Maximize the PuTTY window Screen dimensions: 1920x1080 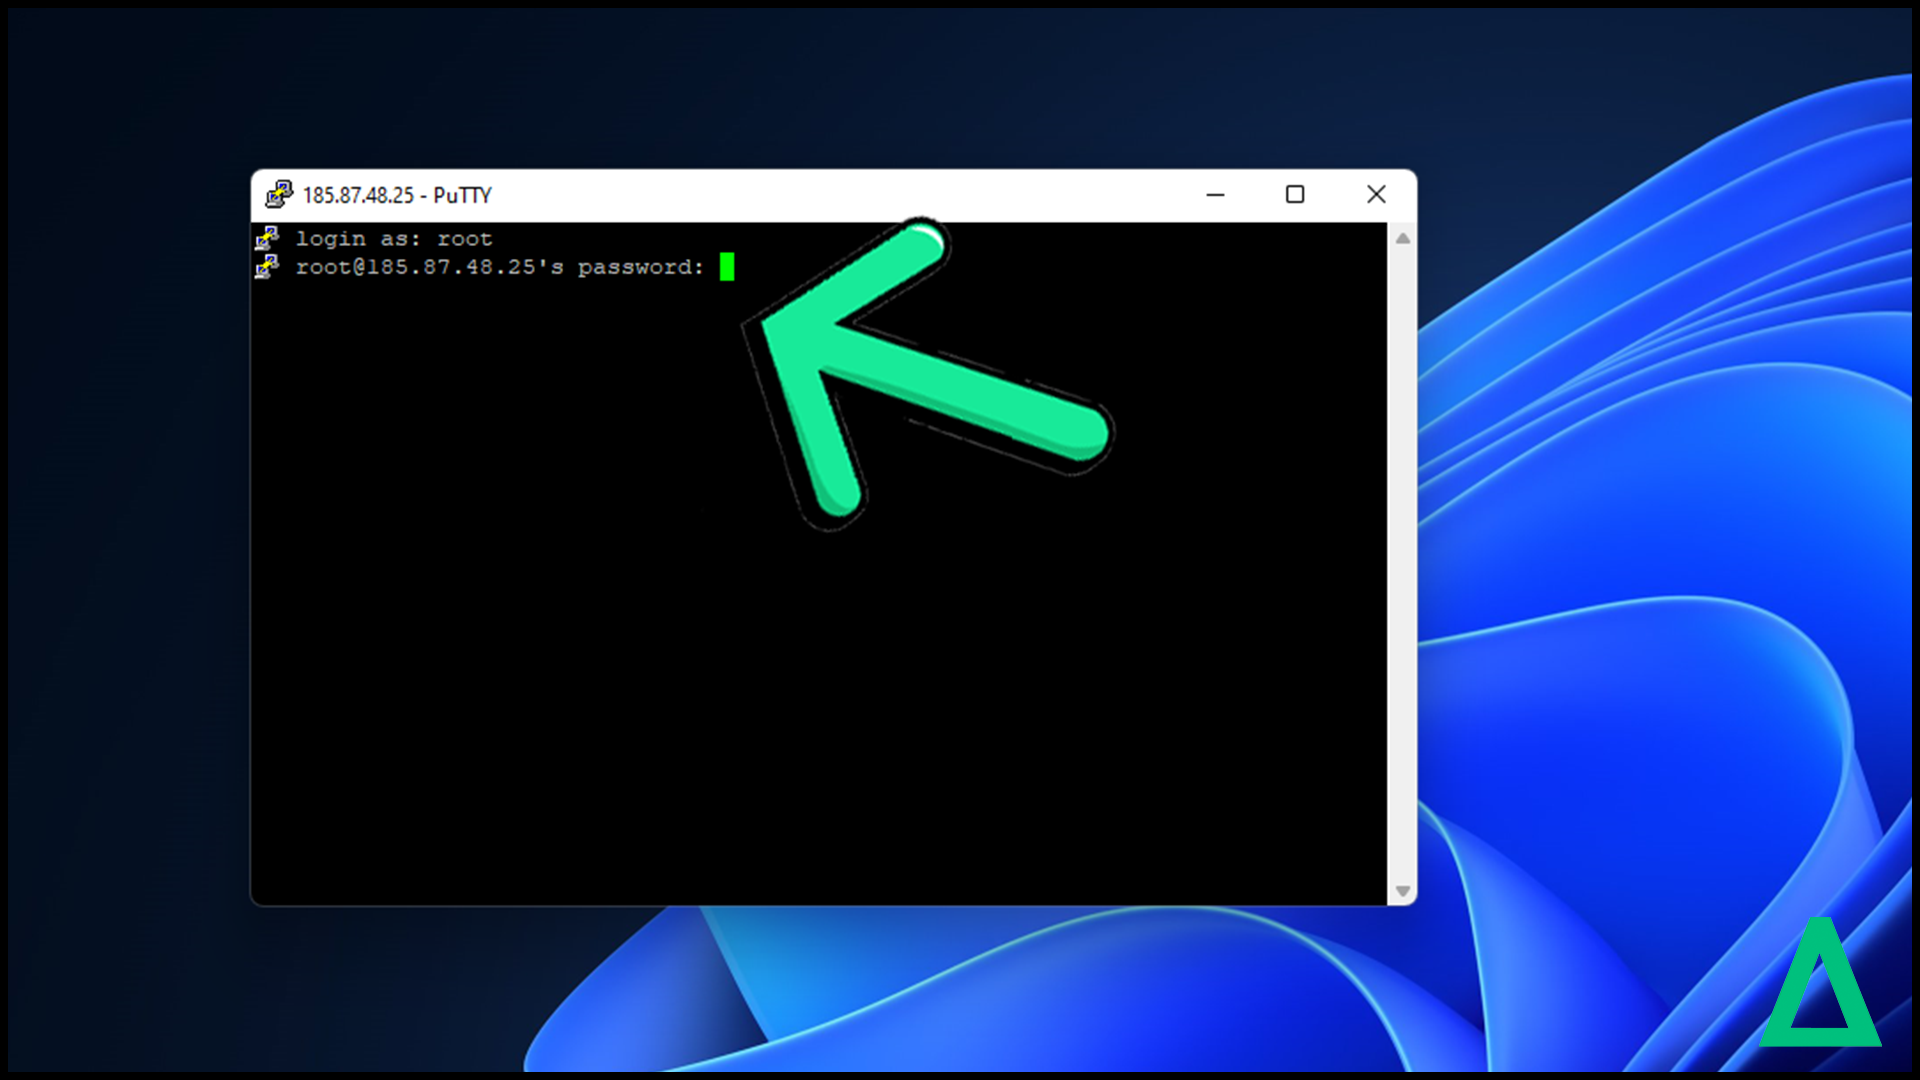pos(1295,195)
